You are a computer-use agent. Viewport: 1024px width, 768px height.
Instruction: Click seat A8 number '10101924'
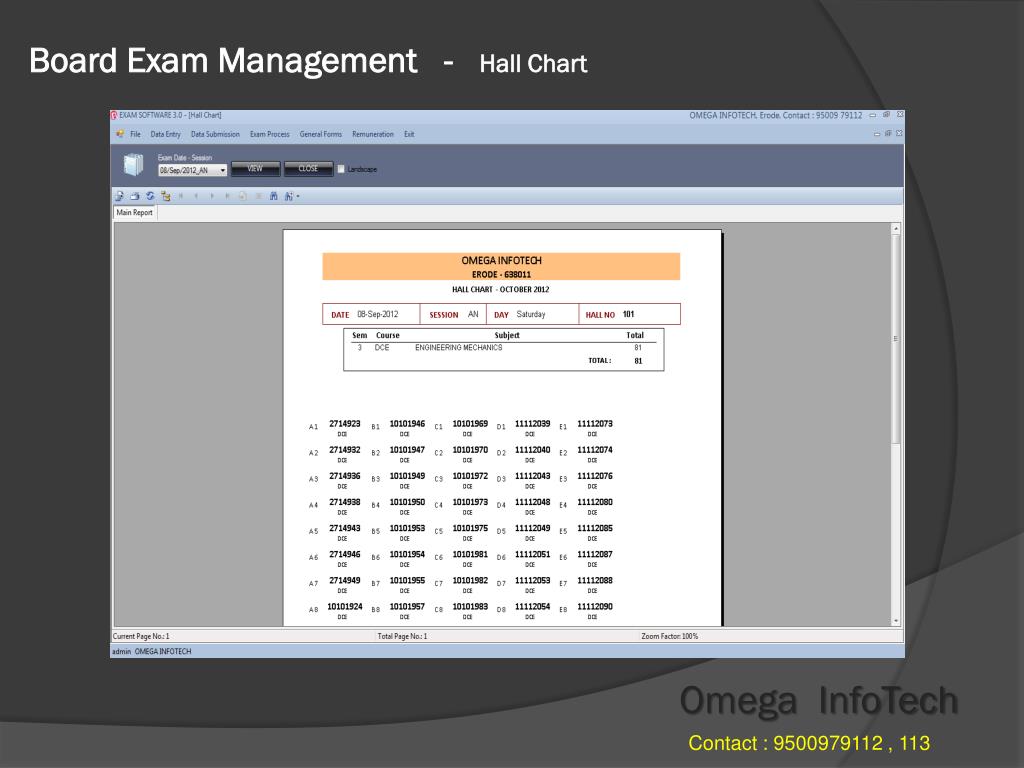pyautogui.click(x=345, y=607)
